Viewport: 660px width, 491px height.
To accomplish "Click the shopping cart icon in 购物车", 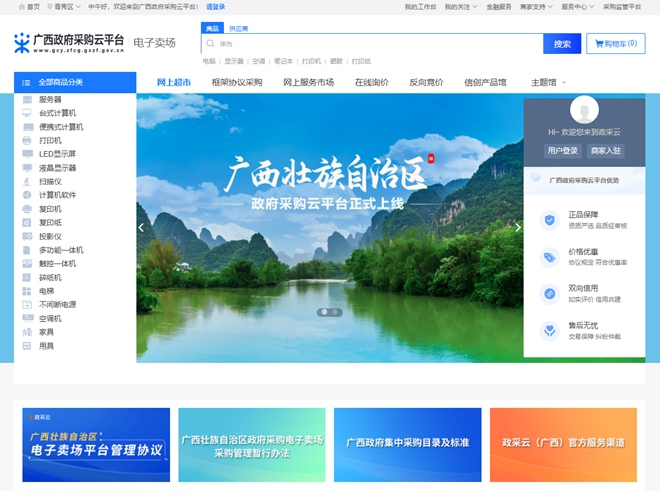I will click(598, 44).
